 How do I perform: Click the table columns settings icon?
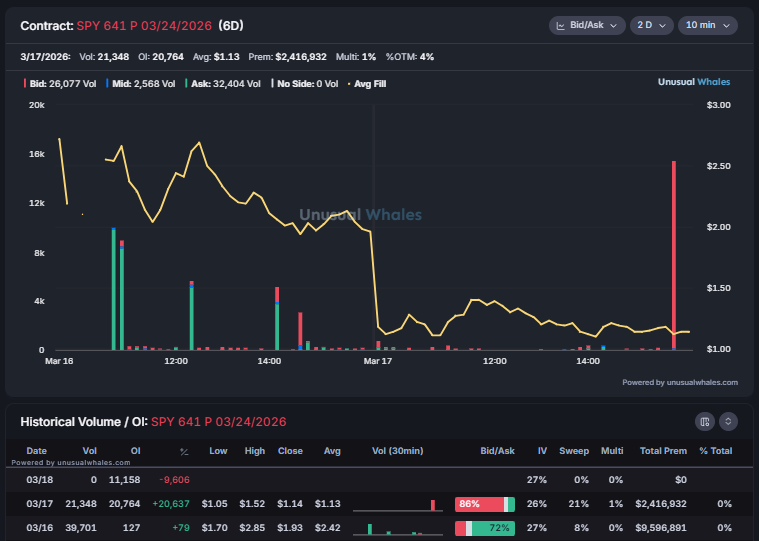point(705,421)
